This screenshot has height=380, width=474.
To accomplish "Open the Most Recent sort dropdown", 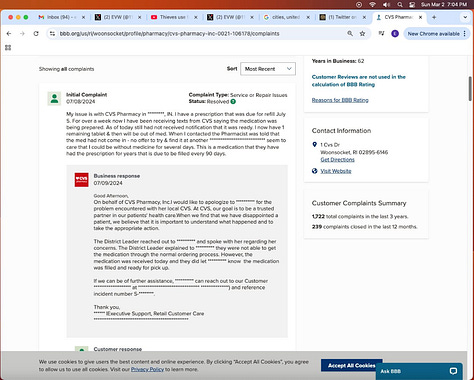I will (268, 69).
